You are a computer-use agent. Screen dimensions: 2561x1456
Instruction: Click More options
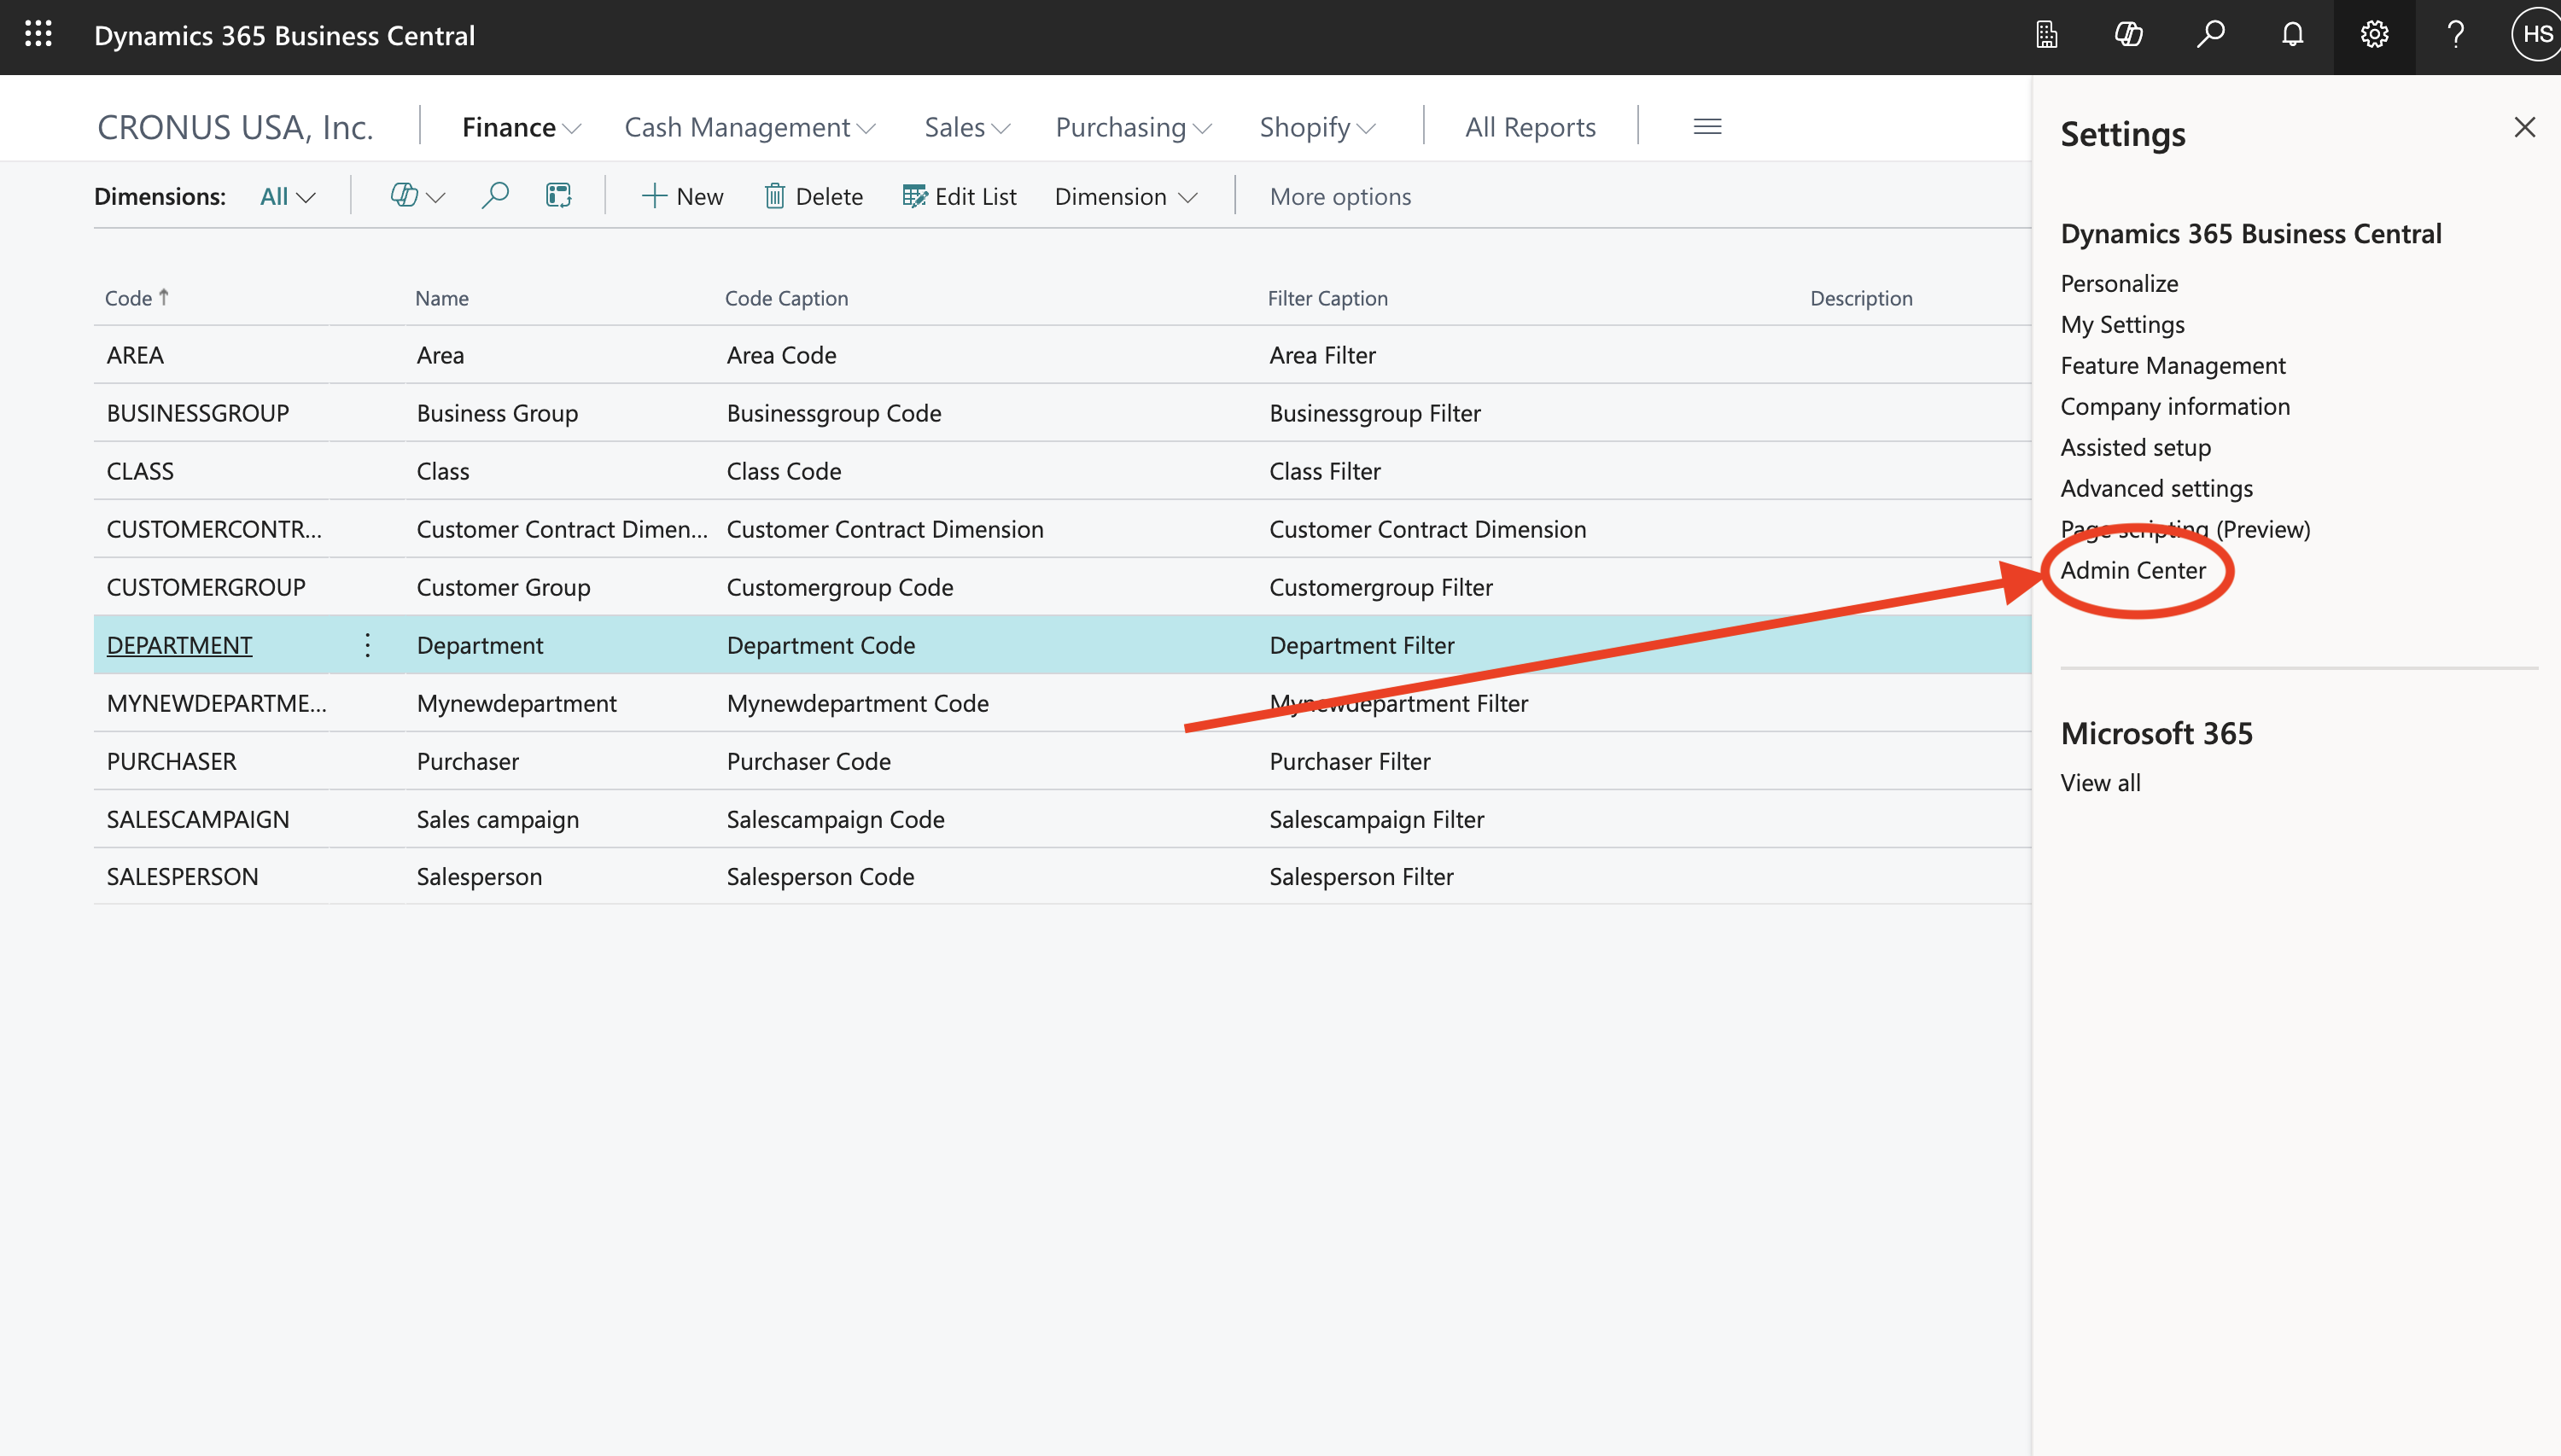1340,197
